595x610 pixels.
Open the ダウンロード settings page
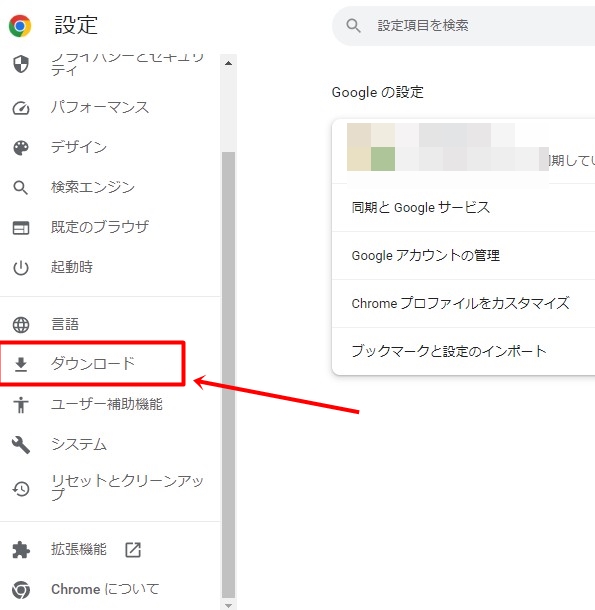click(x=93, y=364)
